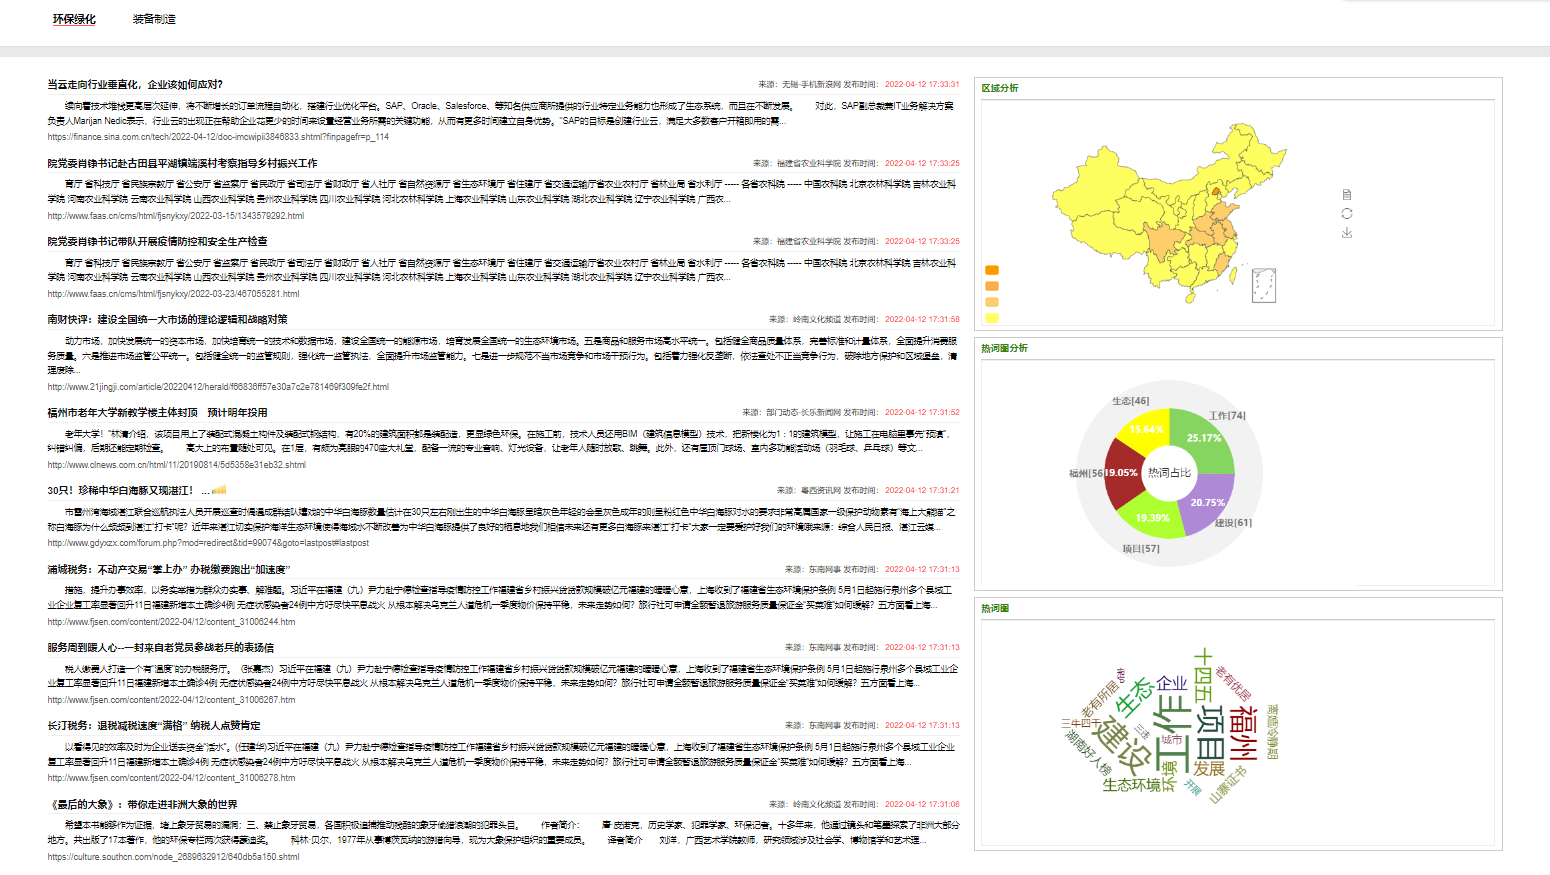Screen dimensions: 1550x875
Task: Click the word 城市 in the word cloud
Action: (1170, 740)
